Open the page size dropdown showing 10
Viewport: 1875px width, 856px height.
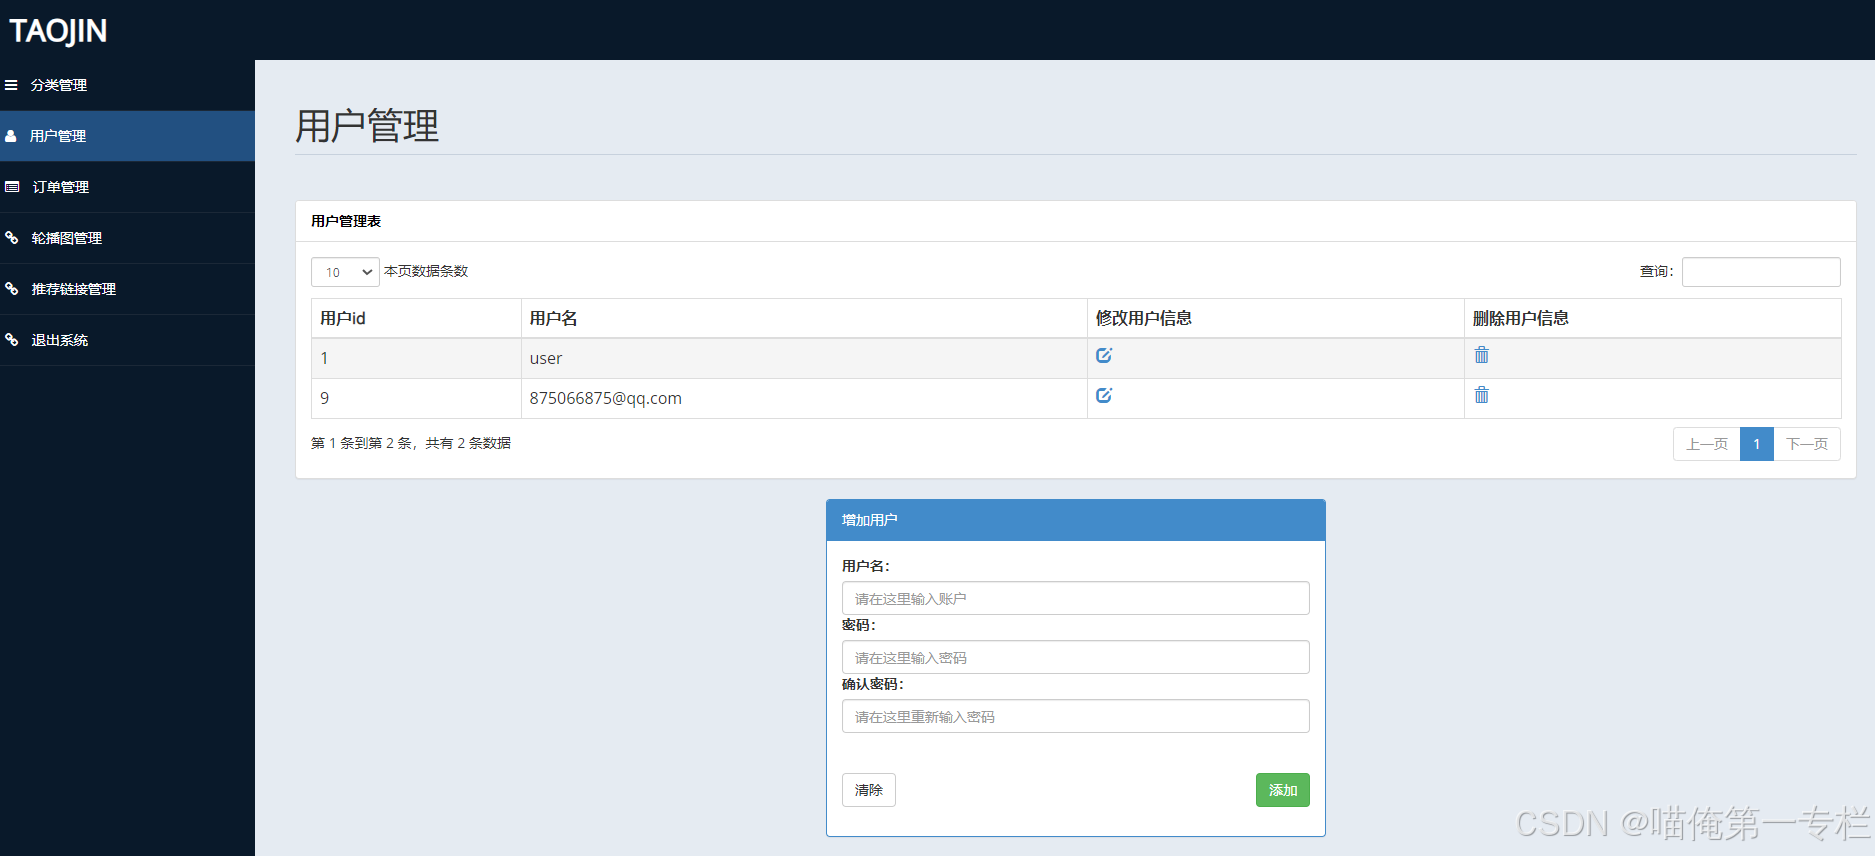click(345, 272)
